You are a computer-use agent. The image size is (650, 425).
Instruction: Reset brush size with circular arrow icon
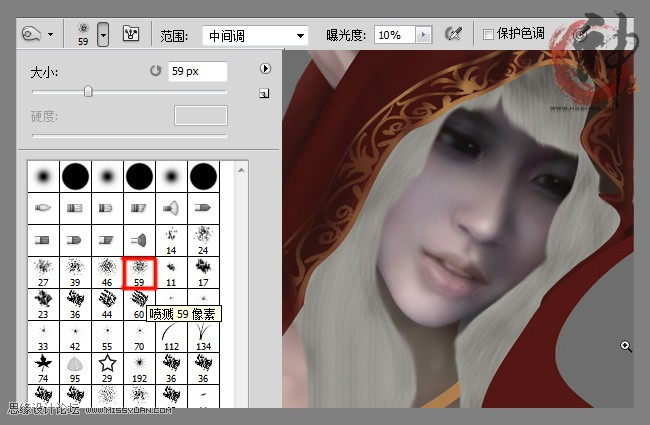[155, 71]
